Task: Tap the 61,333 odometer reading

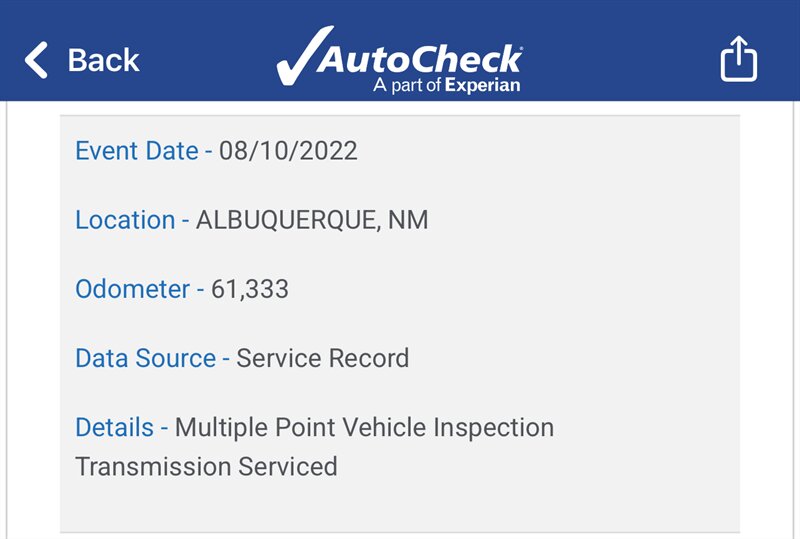Action: pos(249,289)
